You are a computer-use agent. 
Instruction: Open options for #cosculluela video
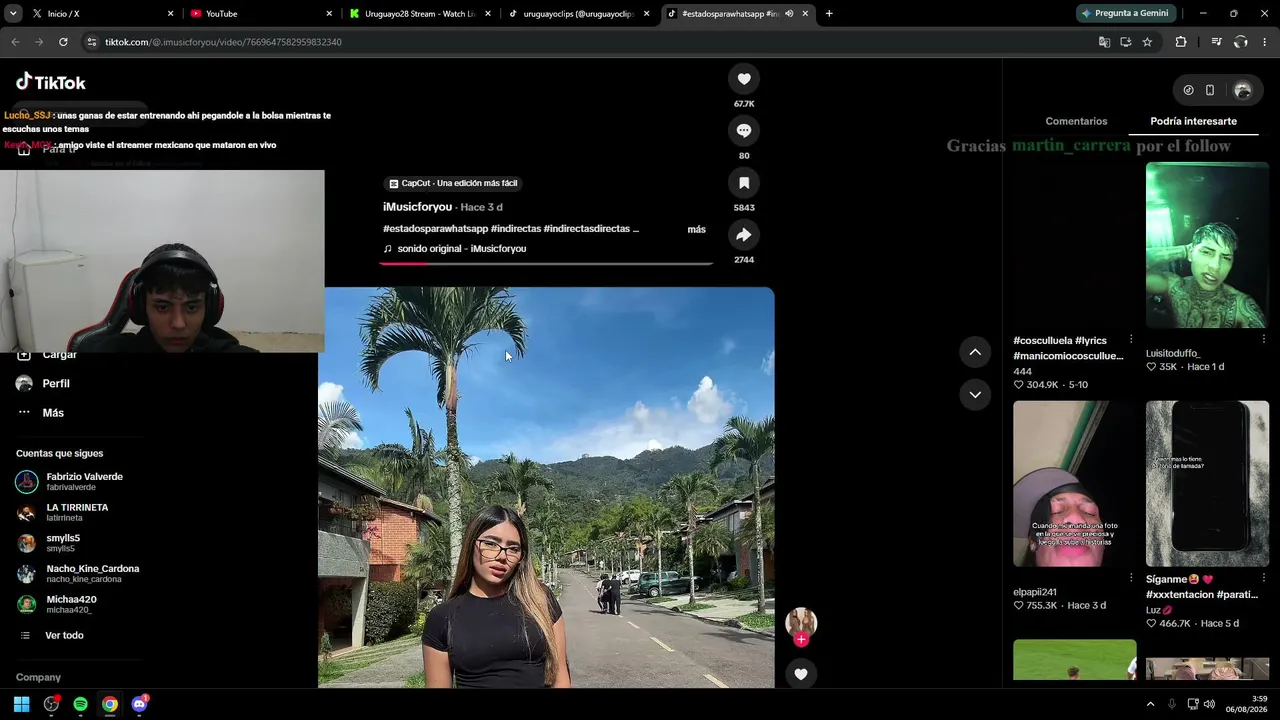[1131, 339]
